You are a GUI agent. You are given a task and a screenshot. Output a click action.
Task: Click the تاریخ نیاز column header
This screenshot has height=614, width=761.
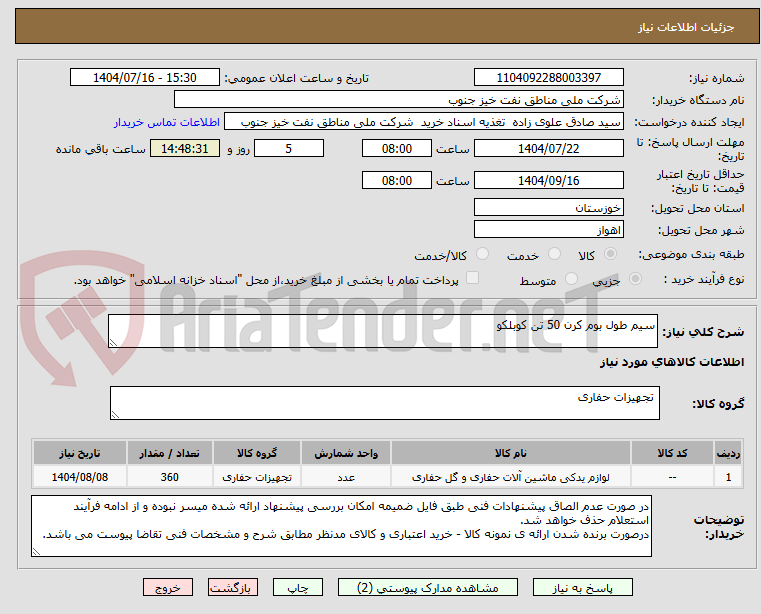click(x=80, y=453)
